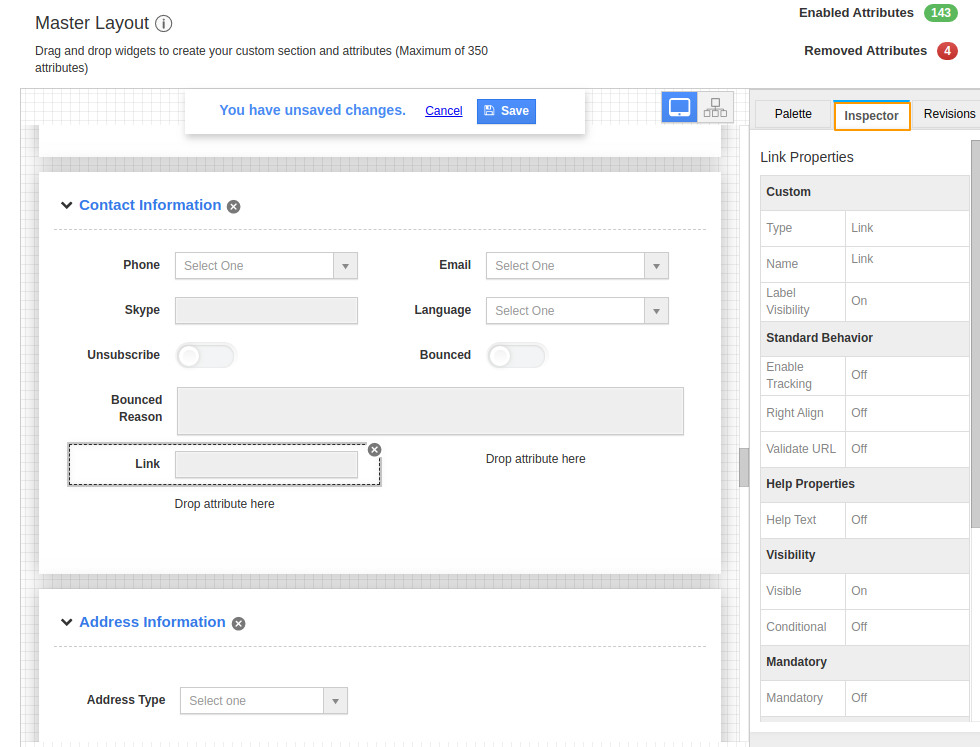Image resolution: width=980 pixels, height=747 pixels.
Task: Remove the Address Information section
Action: (x=238, y=623)
